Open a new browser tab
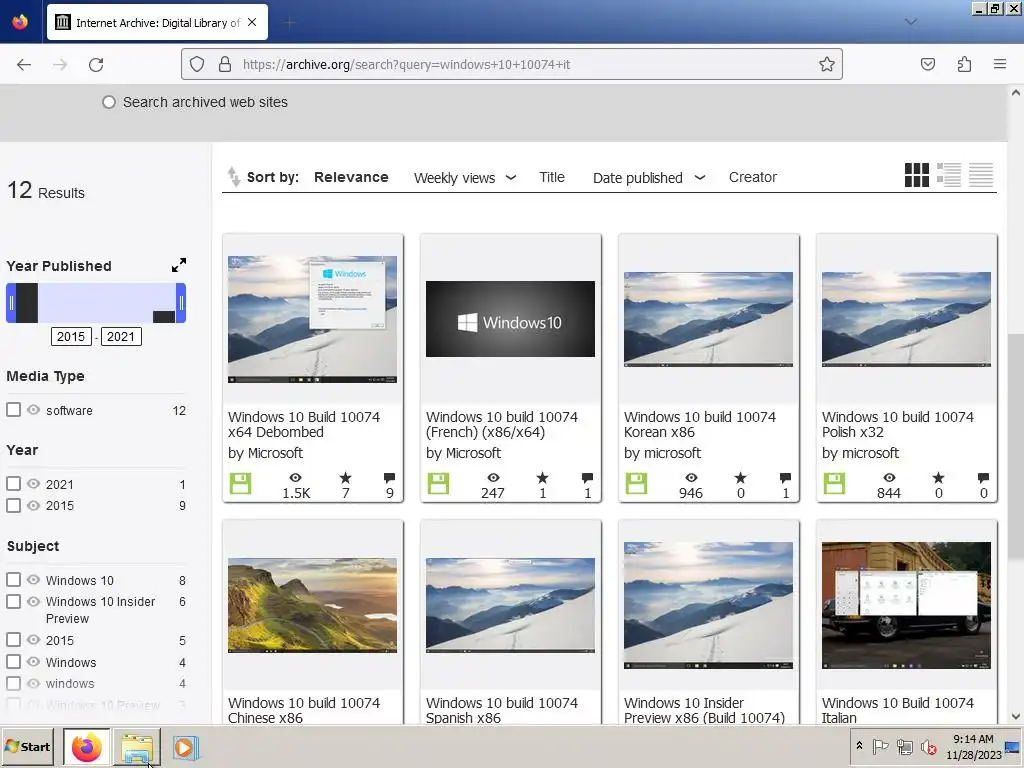The width and height of the screenshot is (1024, 768). [289, 23]
